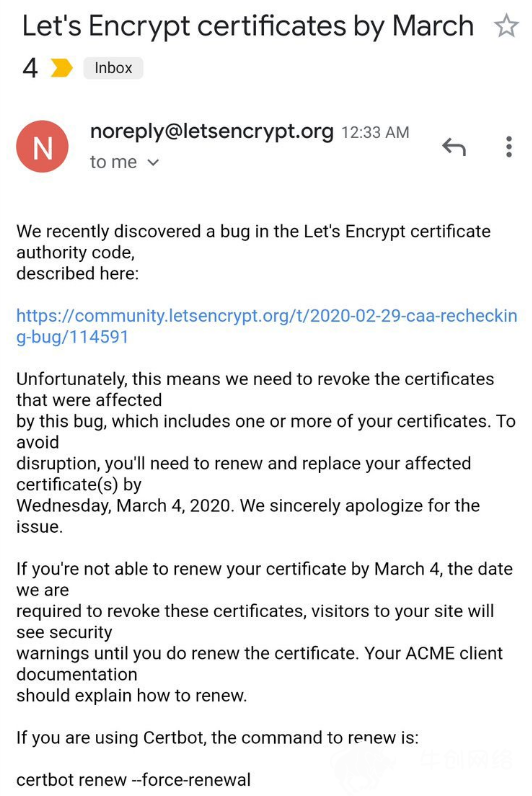Open the community.letsencrypt.org bug link
Viewport: 532px width, 796px height.
pyautogui.click(x=267, y=326)
